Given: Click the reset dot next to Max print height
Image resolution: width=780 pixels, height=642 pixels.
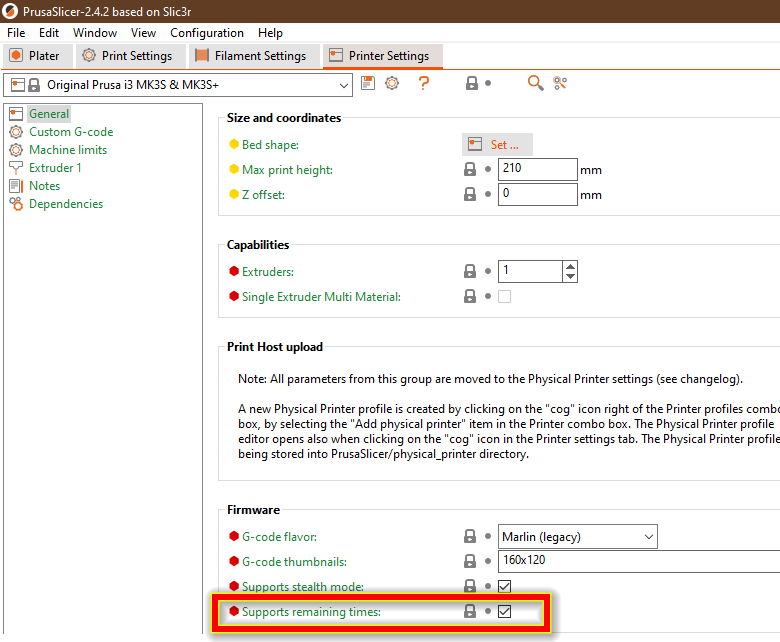Looking at the screenshot, I should [x=488, y=169].
